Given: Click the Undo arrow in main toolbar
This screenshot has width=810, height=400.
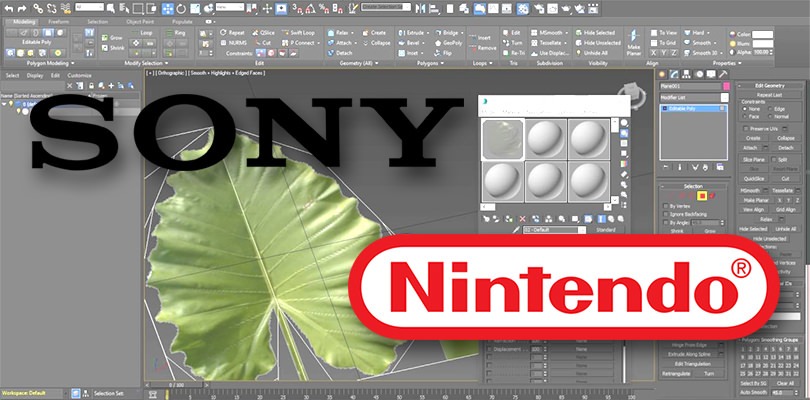Looking at the screenshot, I should (x=9, y=8).
